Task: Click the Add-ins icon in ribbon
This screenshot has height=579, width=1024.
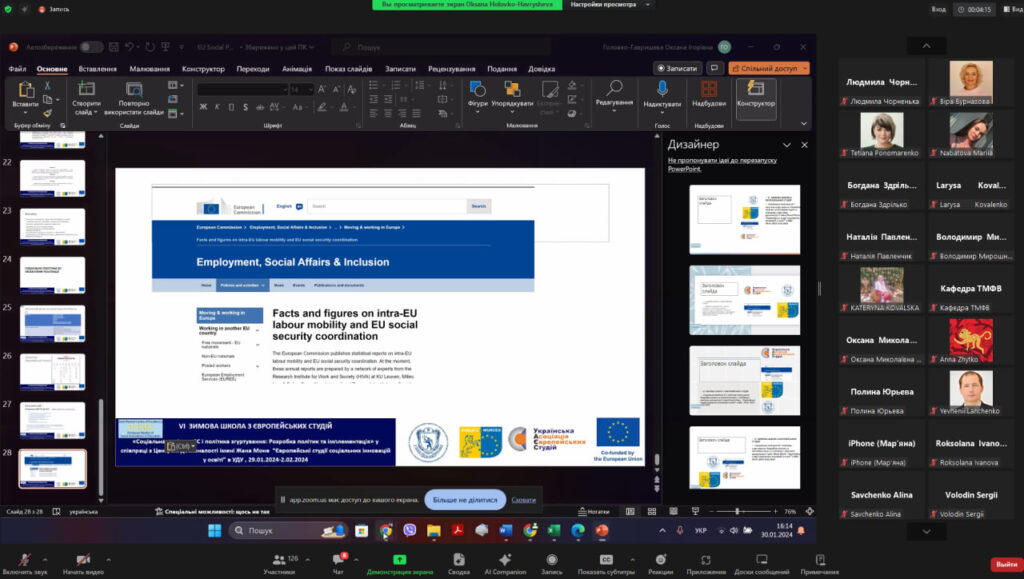Action: 708,89
